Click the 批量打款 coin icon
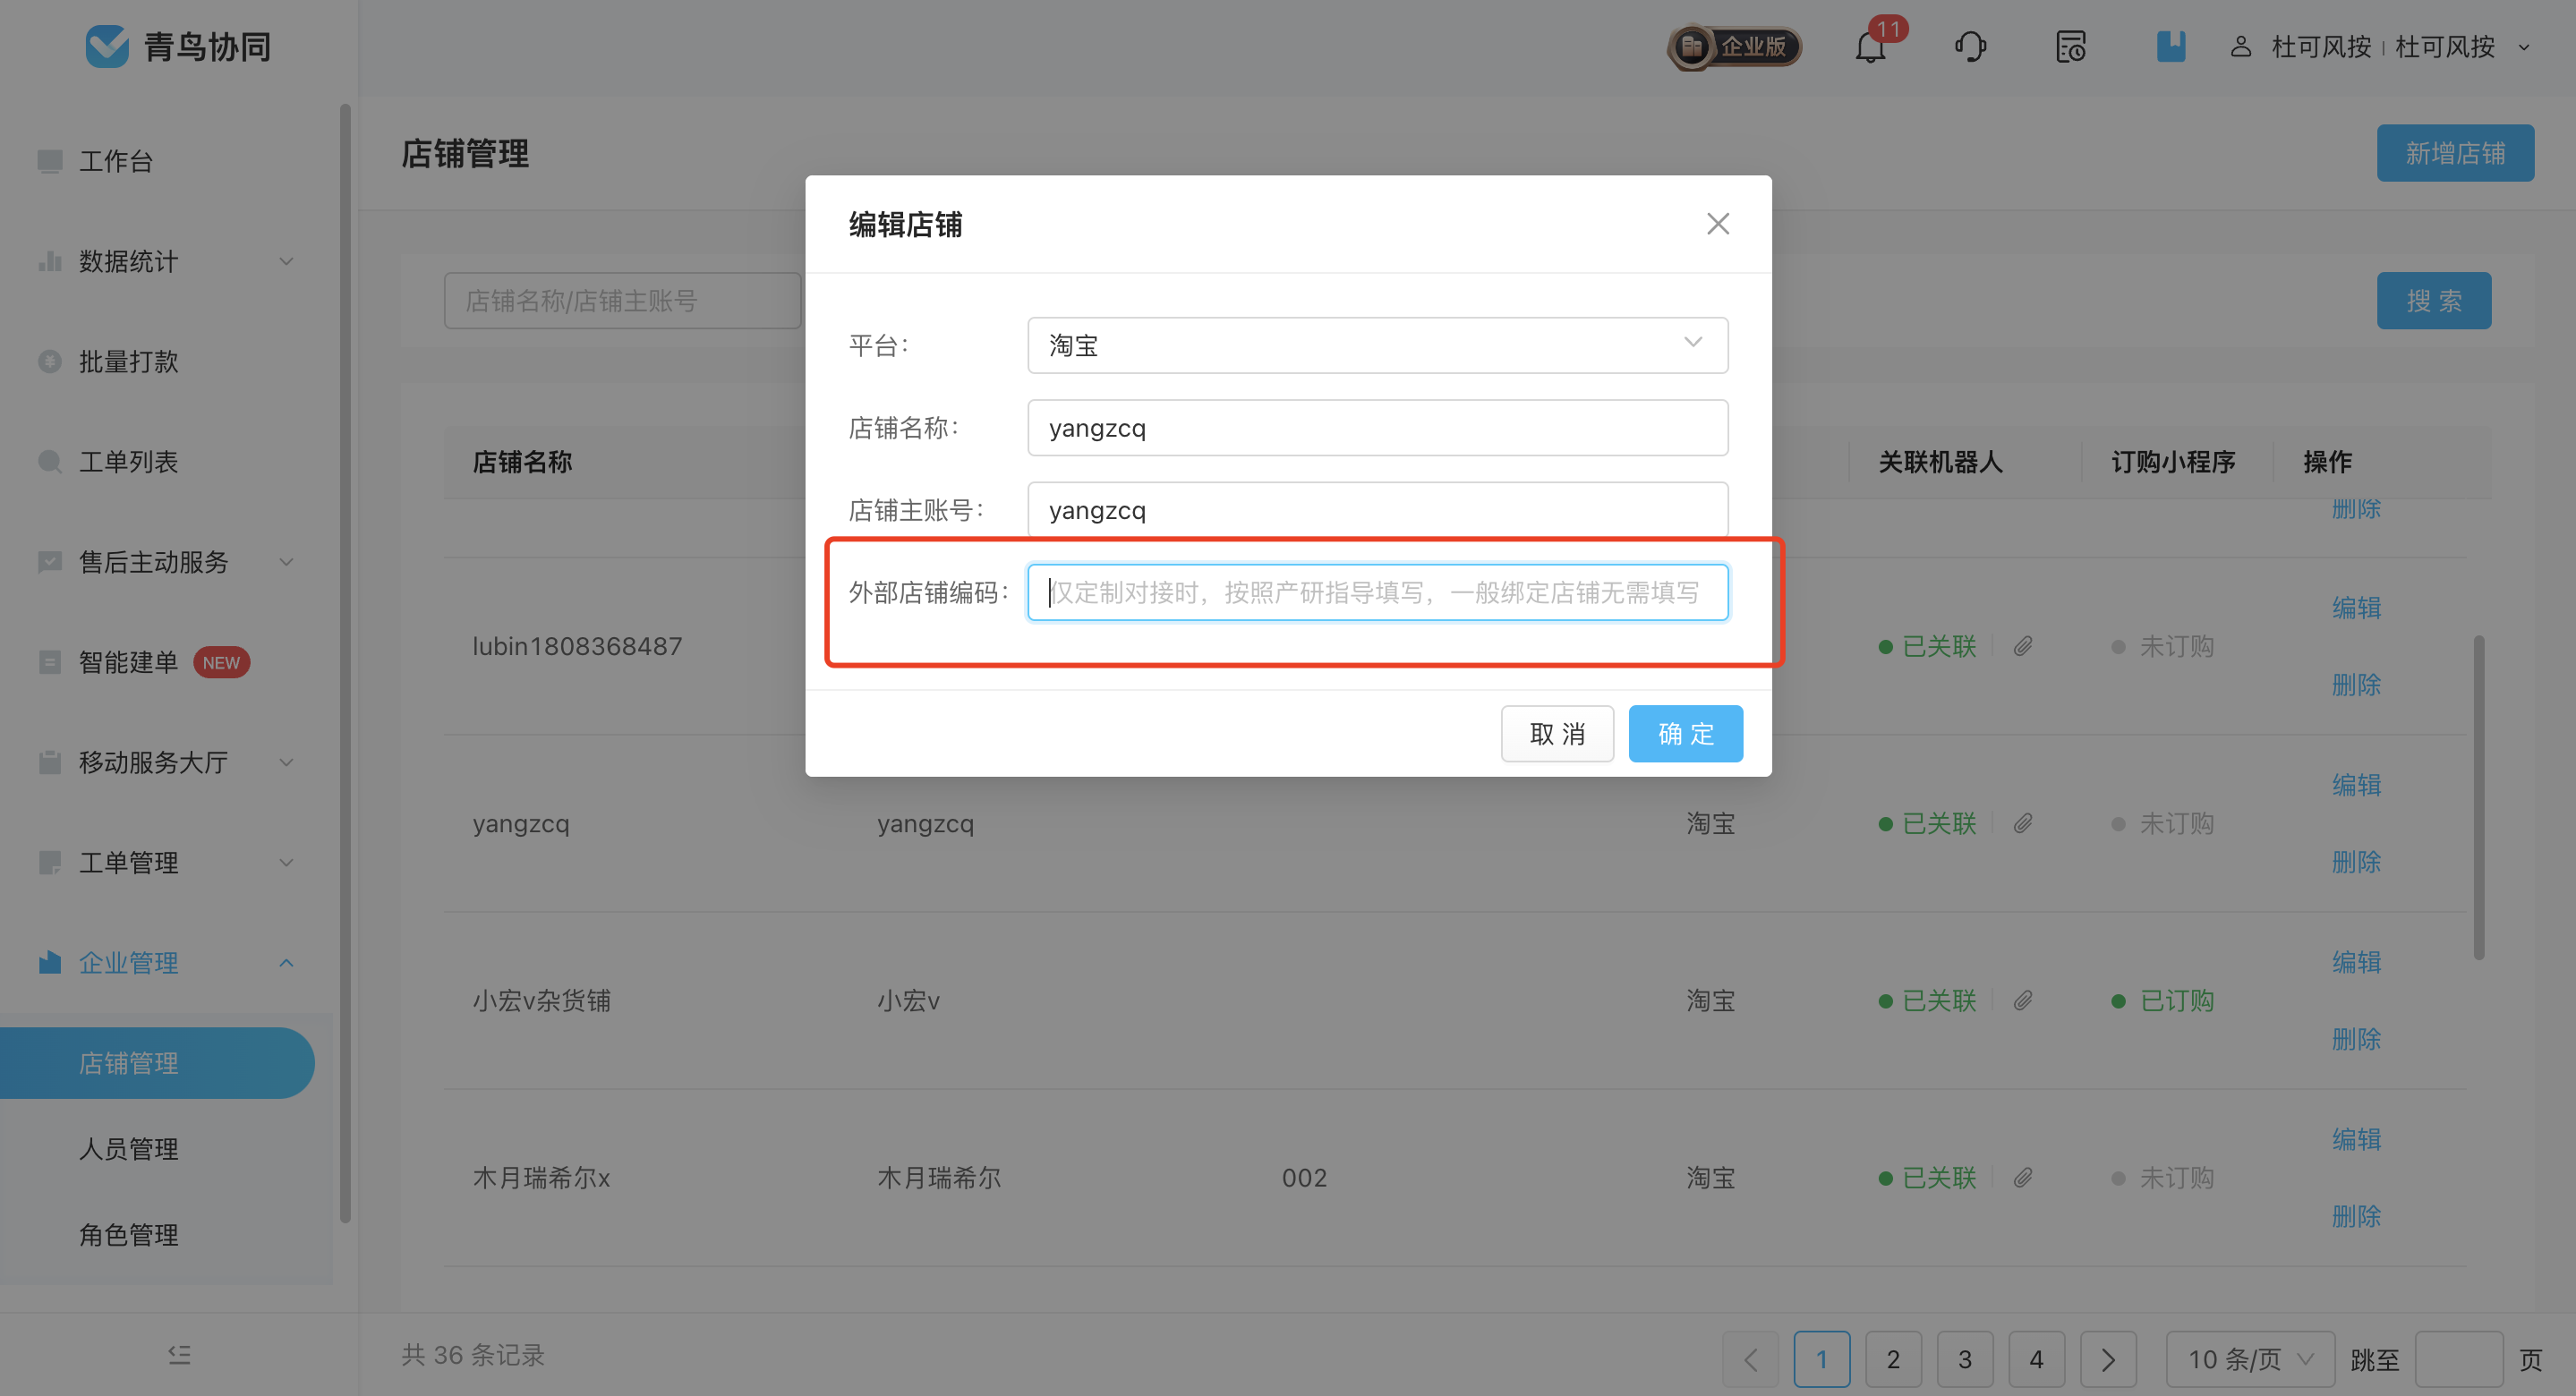This screenshot has width=2576, height=1396. pyautogui.click(x=50, y=361)
